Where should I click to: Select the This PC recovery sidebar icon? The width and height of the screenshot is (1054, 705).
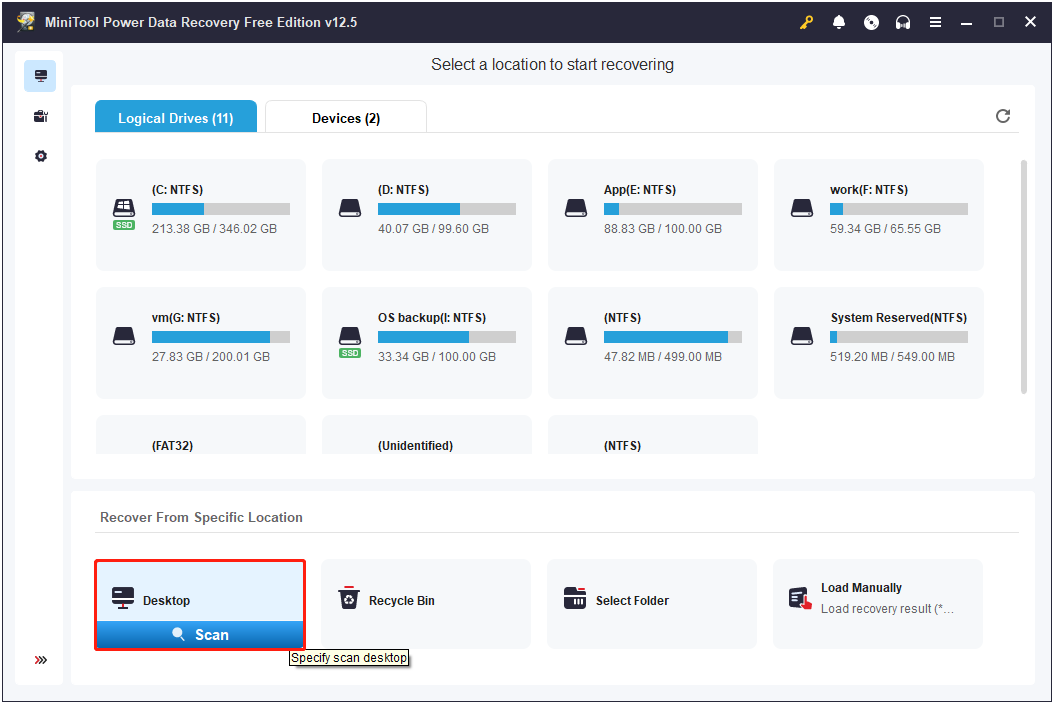click(40, 76)
